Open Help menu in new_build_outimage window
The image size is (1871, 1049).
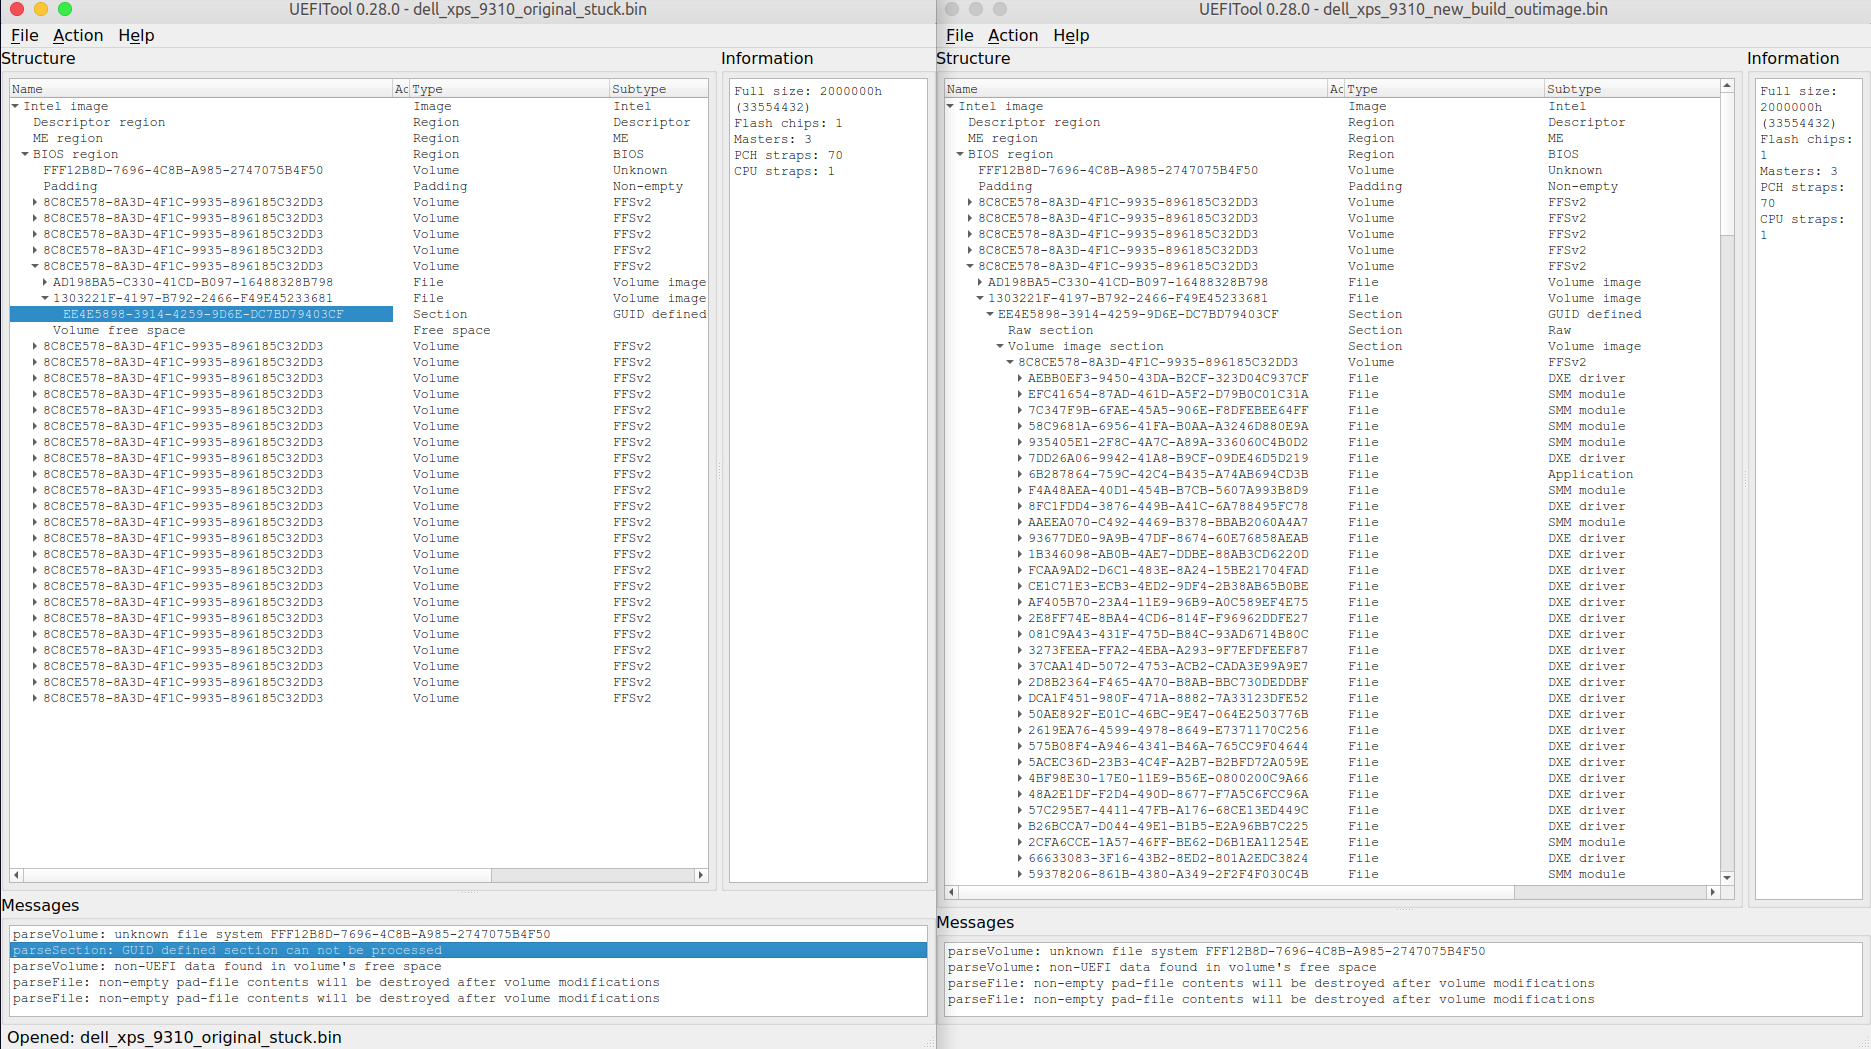[1071, 35]
